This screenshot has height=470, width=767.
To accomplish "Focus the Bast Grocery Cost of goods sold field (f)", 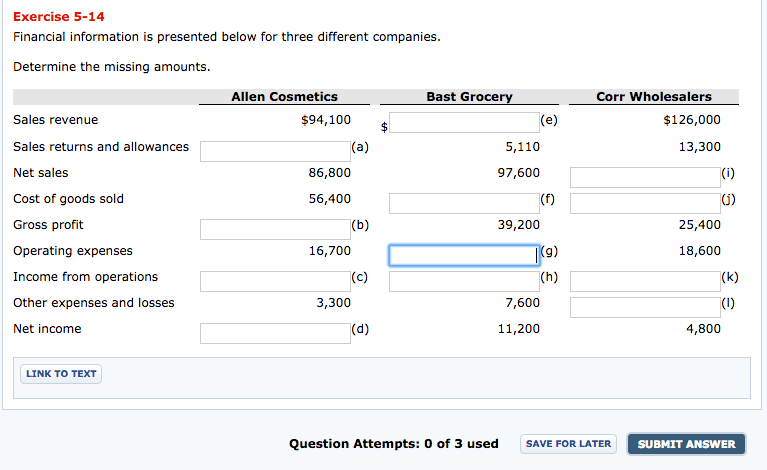I will (464, 203).
